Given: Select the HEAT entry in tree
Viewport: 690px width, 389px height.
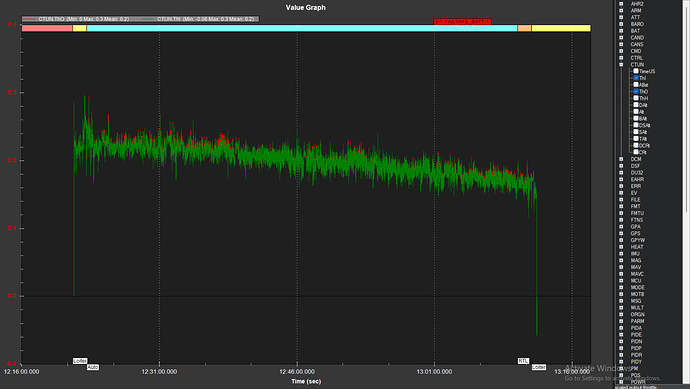Looking at the screenshot, I should (x=637, y=247).
